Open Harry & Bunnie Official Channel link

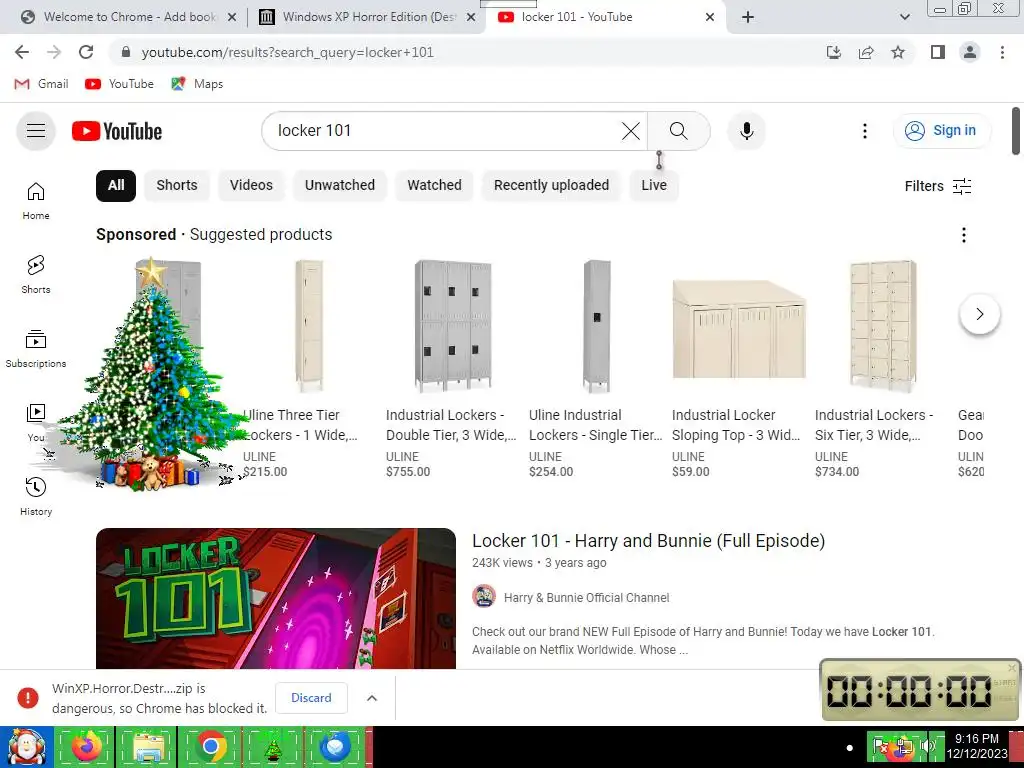(x=586, y=598)
